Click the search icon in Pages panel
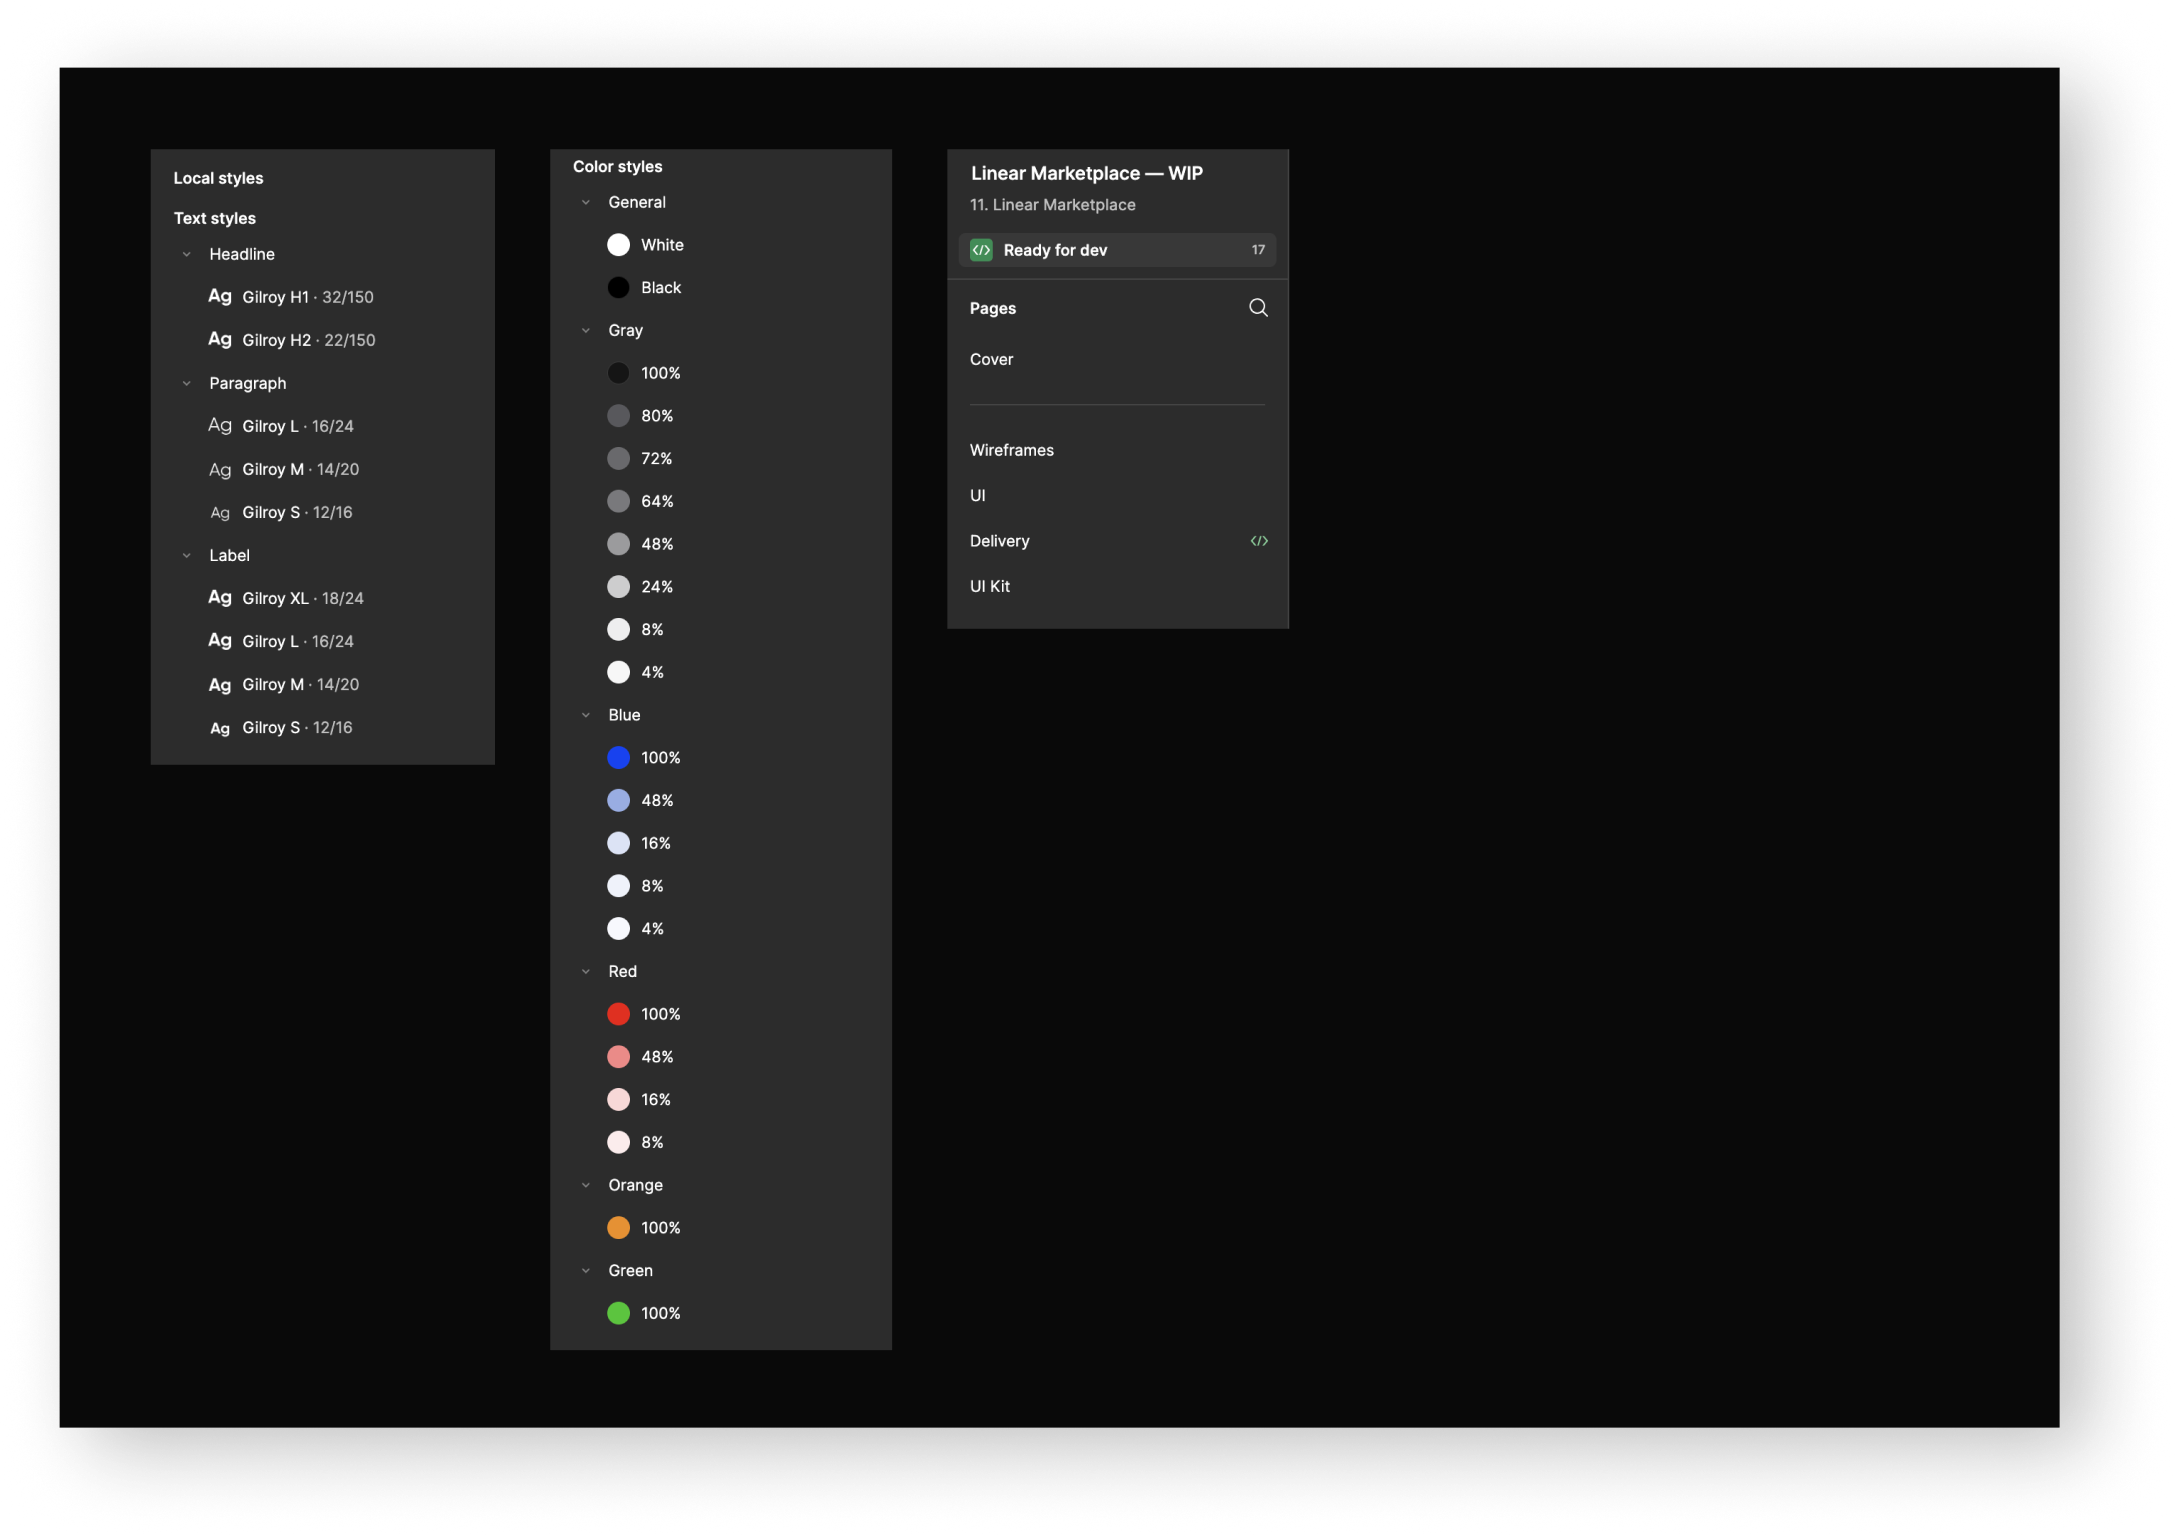 pos(1258,308)
